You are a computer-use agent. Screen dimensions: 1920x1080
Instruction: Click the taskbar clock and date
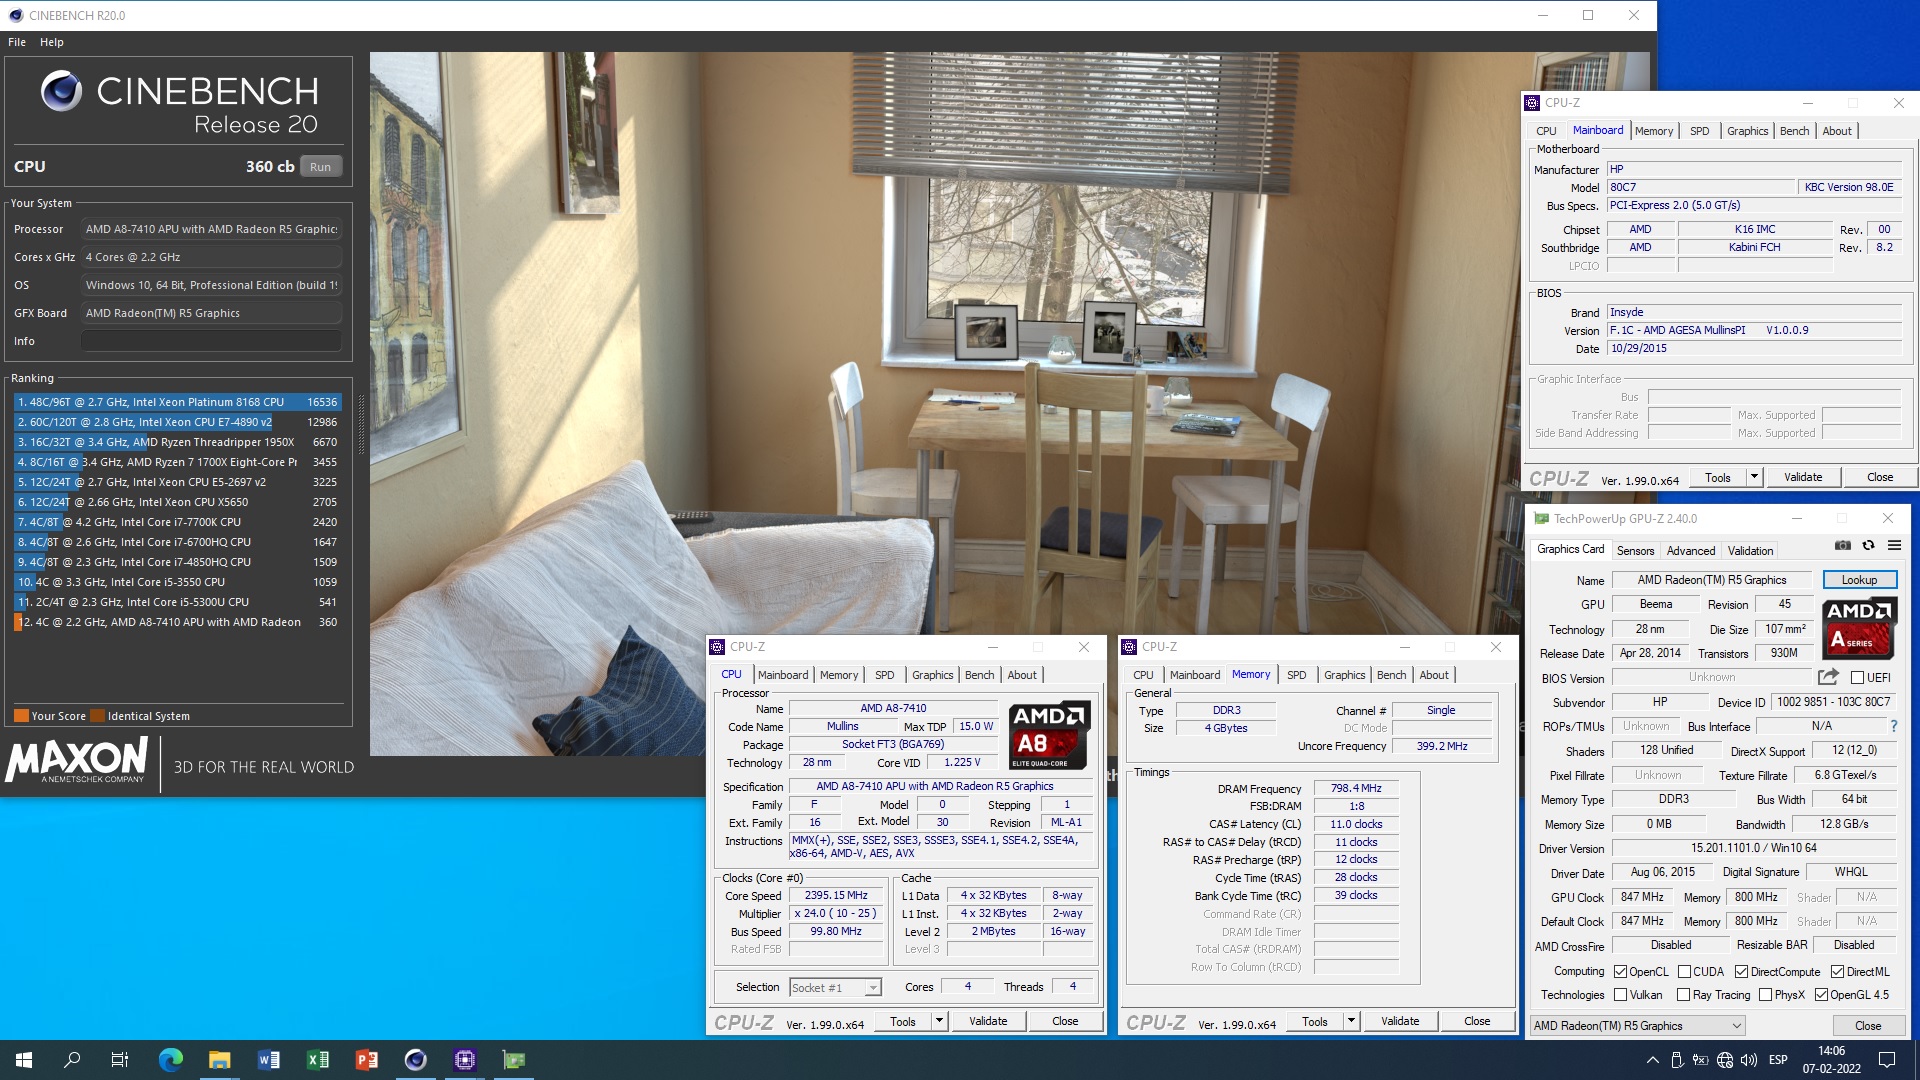(x=1831, y=1060)
